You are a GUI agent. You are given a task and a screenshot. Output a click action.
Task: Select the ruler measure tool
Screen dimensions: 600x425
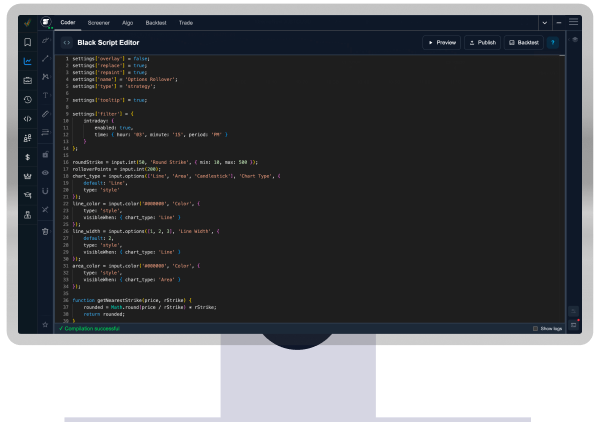pyautogui.click(x=45, y=114)
